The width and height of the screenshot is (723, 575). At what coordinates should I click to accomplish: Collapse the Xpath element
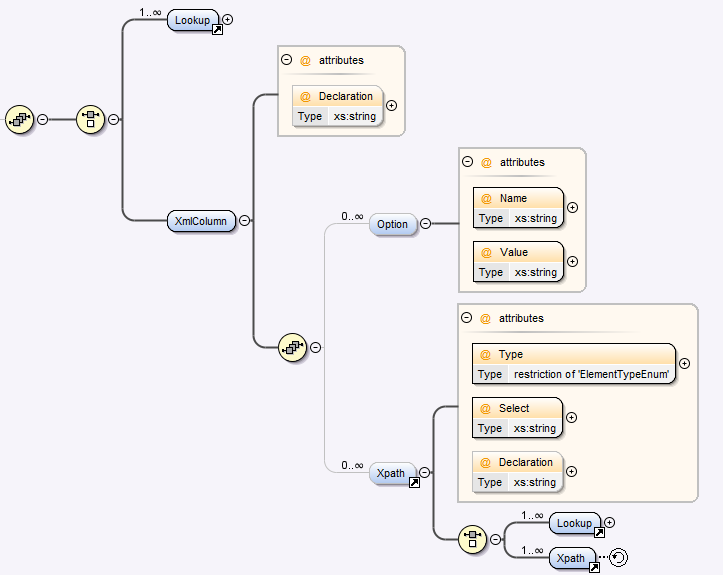[x=425, y=473]
